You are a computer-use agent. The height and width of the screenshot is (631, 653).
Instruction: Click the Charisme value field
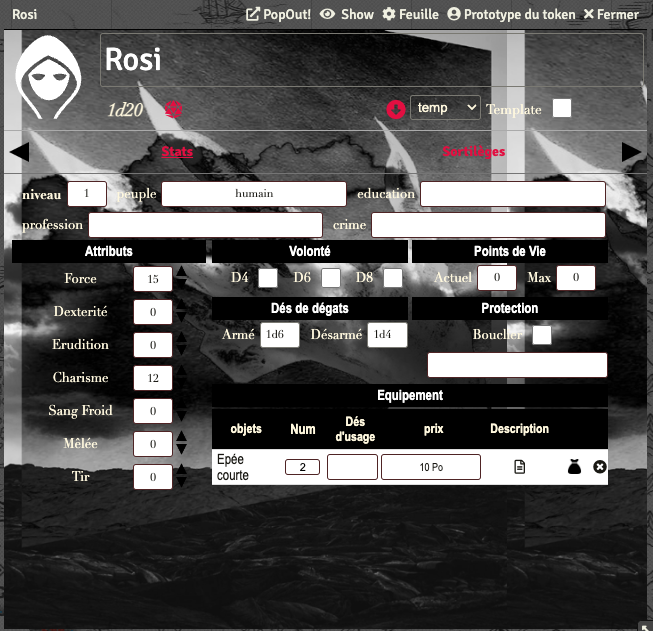tap(153, 378)
